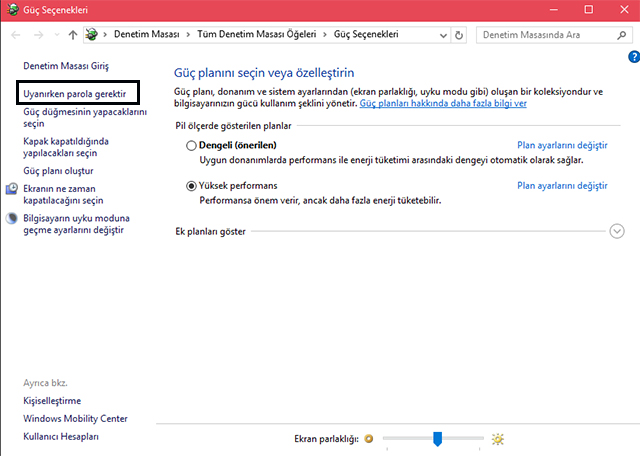Select the Yüksek performans power plan

[191, 186]
